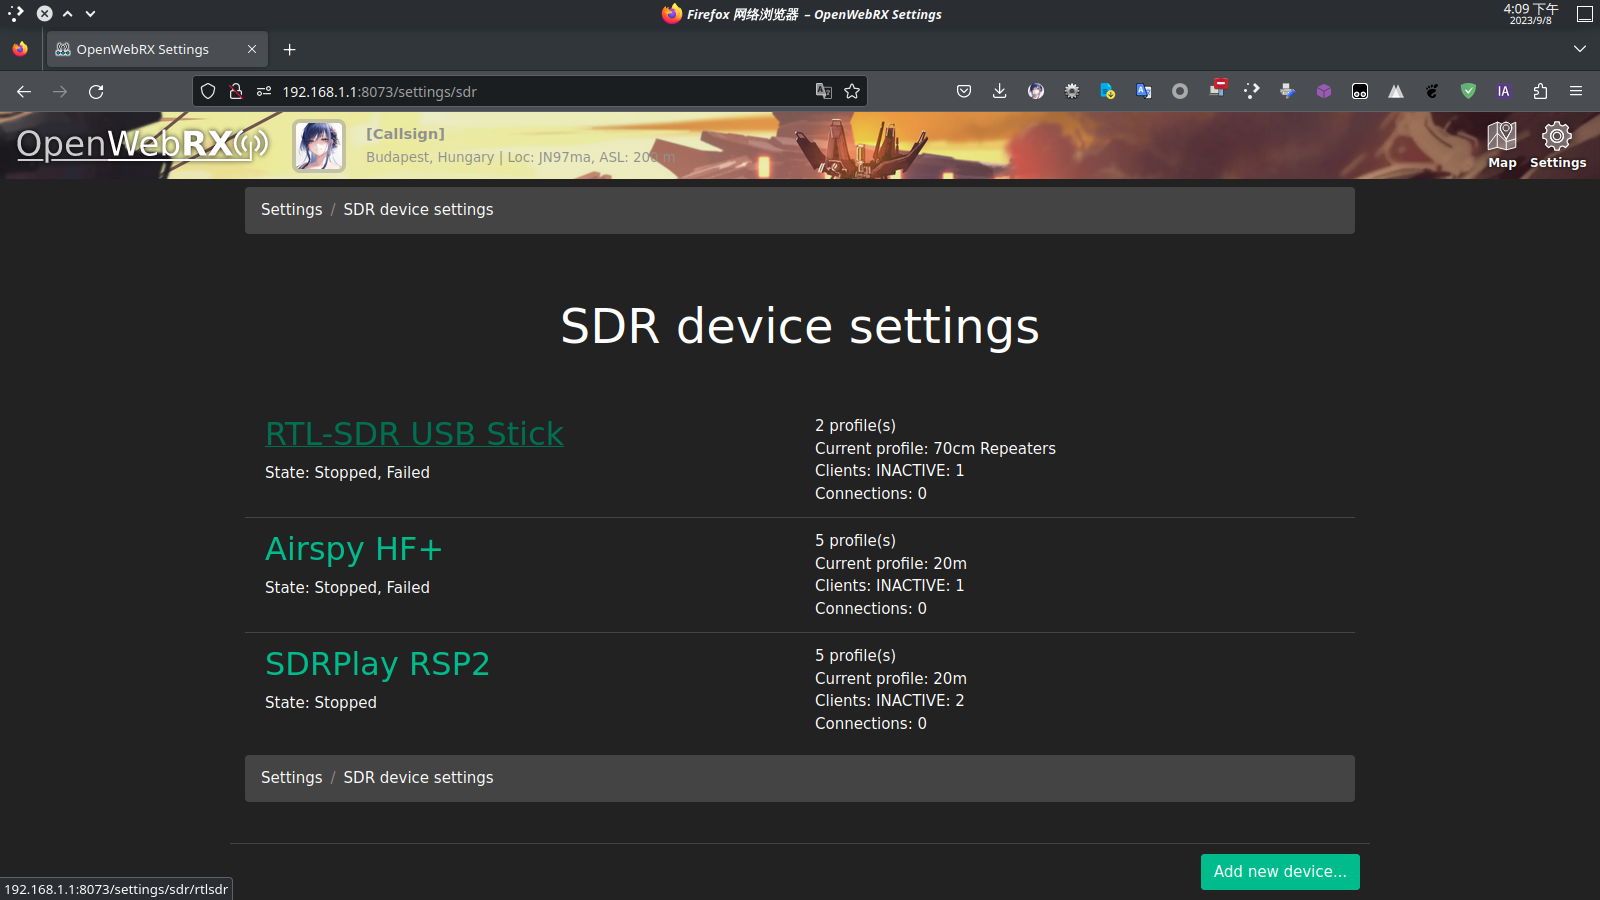The width and height of the screenshot is (1600, 900).
Task: Translate the current page
Action: pyautogui.click(x=823, y=91)
